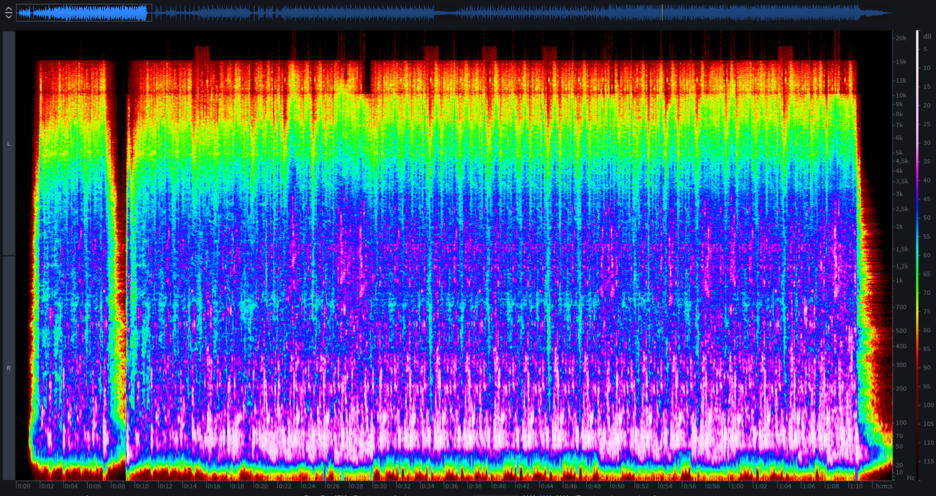Click the playhead line in the waveform overview

tap(661, 14)
